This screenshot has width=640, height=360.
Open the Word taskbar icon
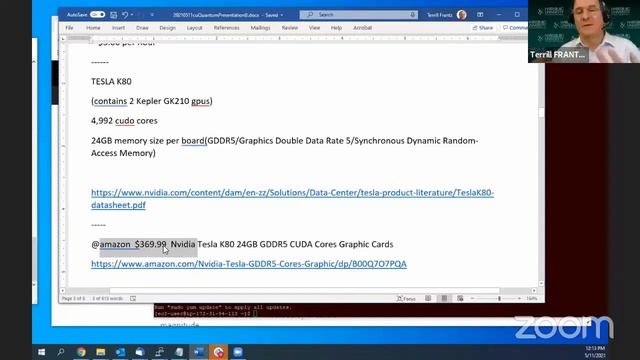pyautogui.click(x=199, y=352)
